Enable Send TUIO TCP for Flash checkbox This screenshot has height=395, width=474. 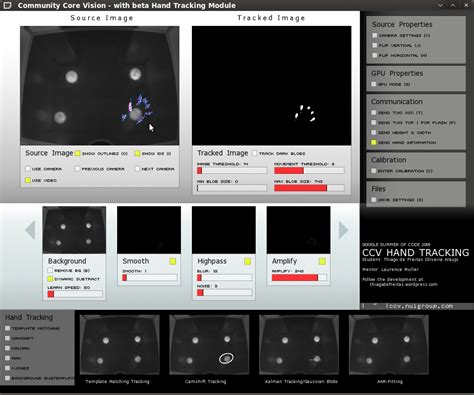click(x=374, y=123)
